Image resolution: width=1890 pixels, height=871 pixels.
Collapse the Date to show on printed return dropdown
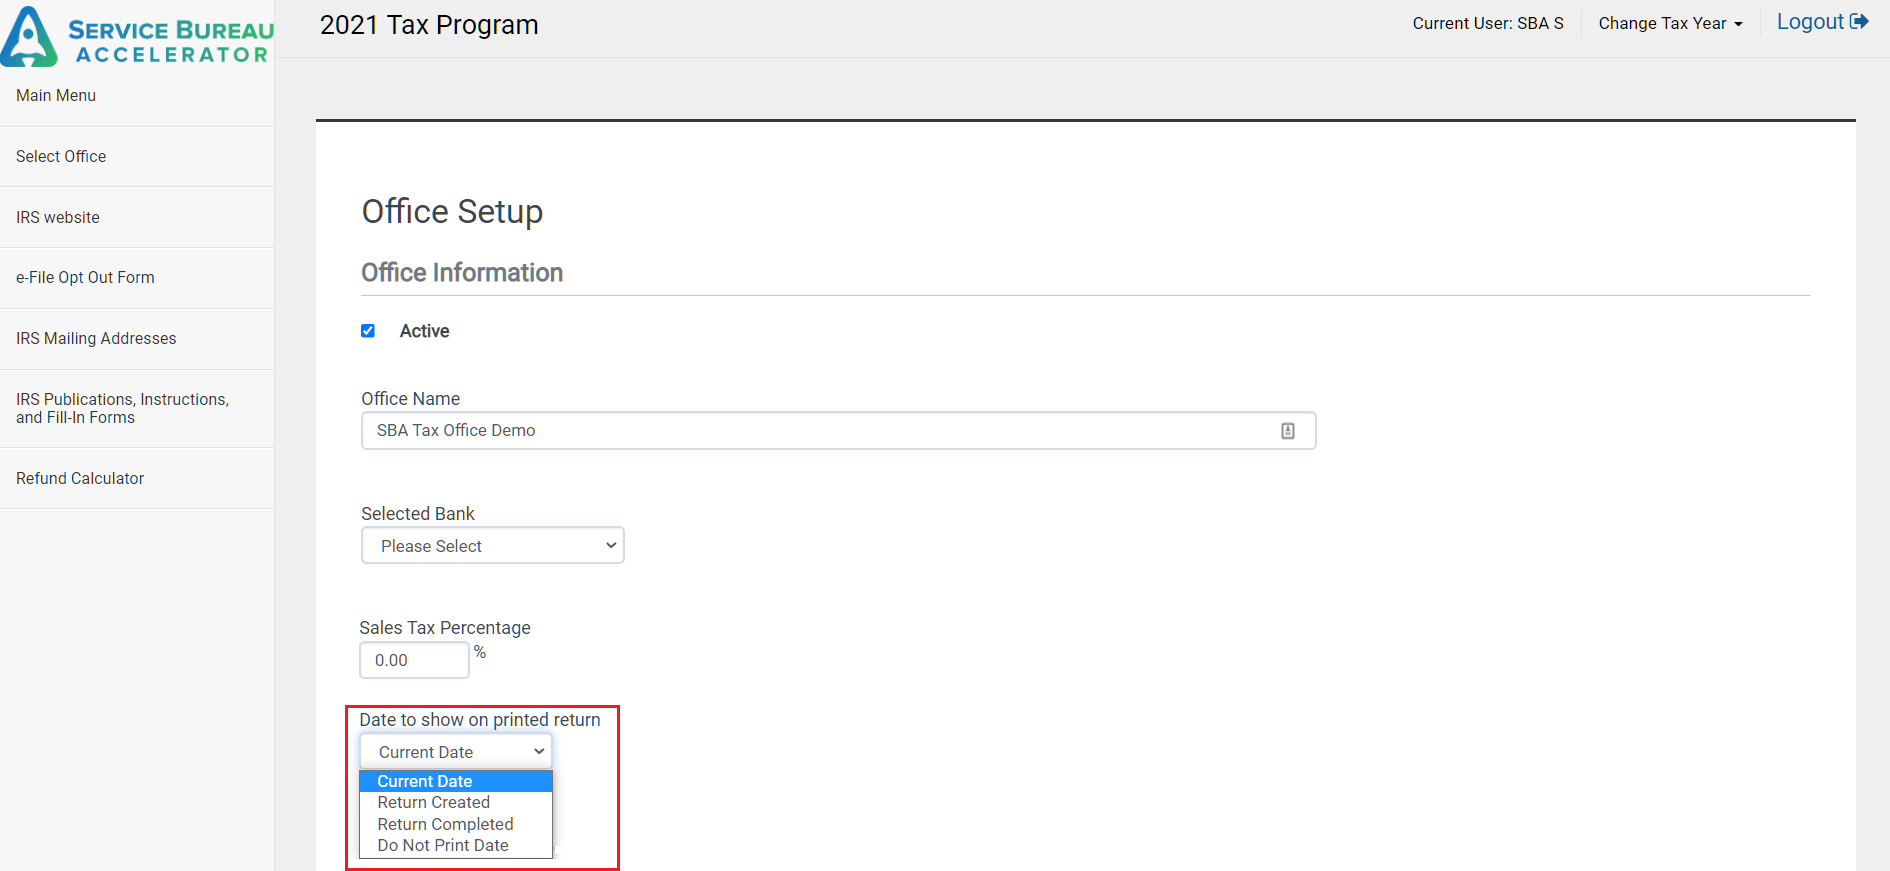pyautogui.click(x=456, y=752)
